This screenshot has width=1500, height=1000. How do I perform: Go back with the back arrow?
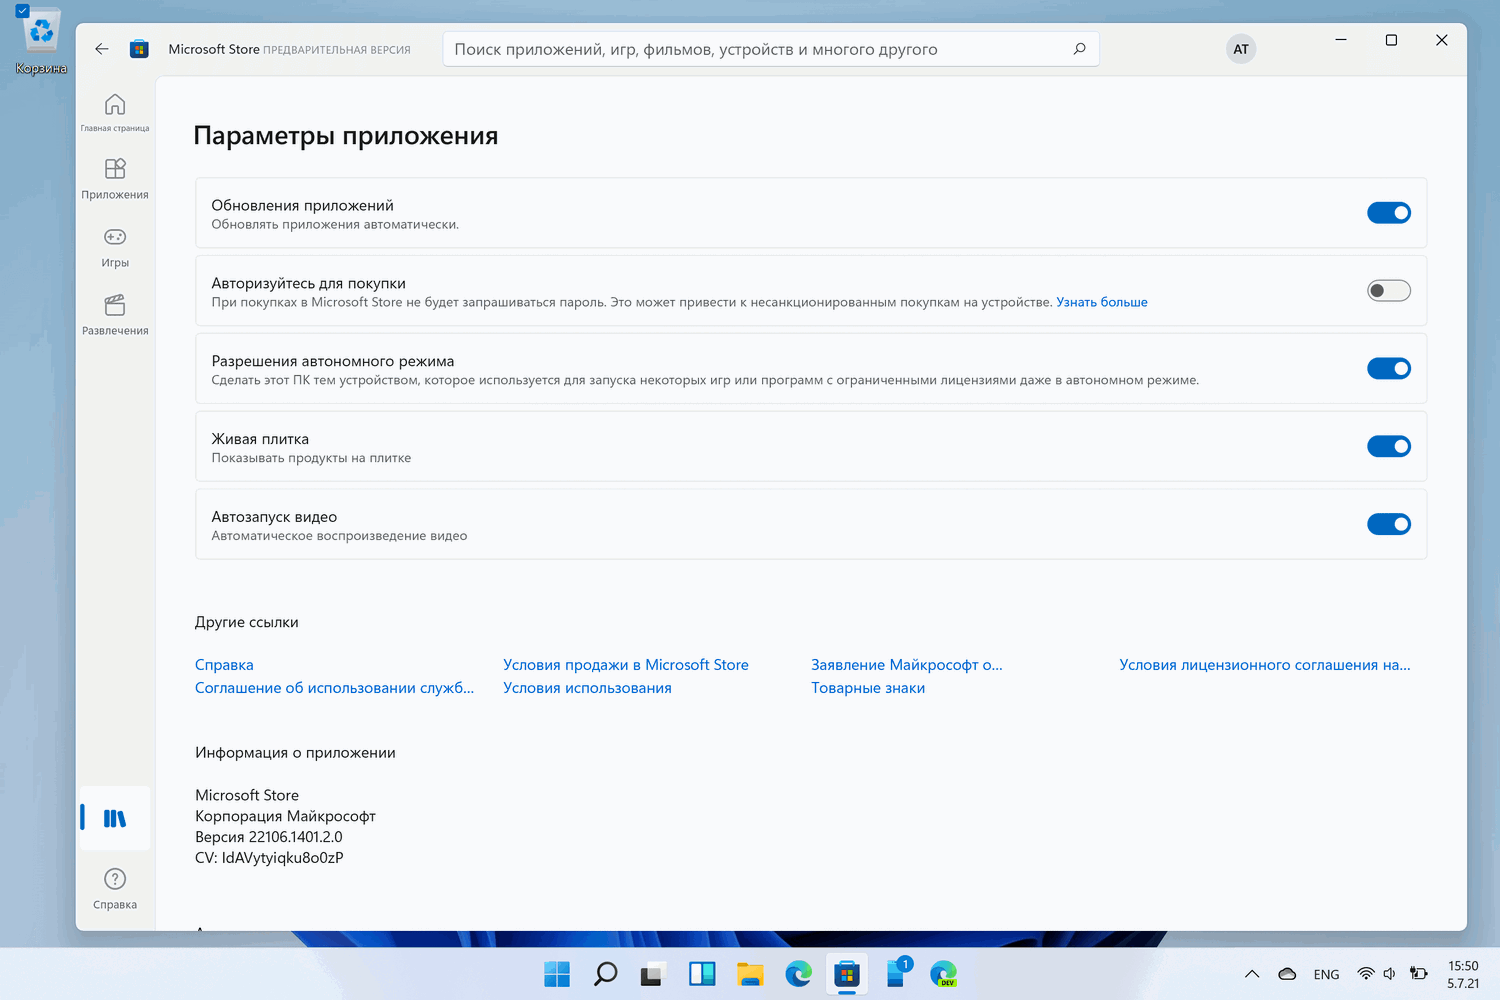[x=101, y=49]
